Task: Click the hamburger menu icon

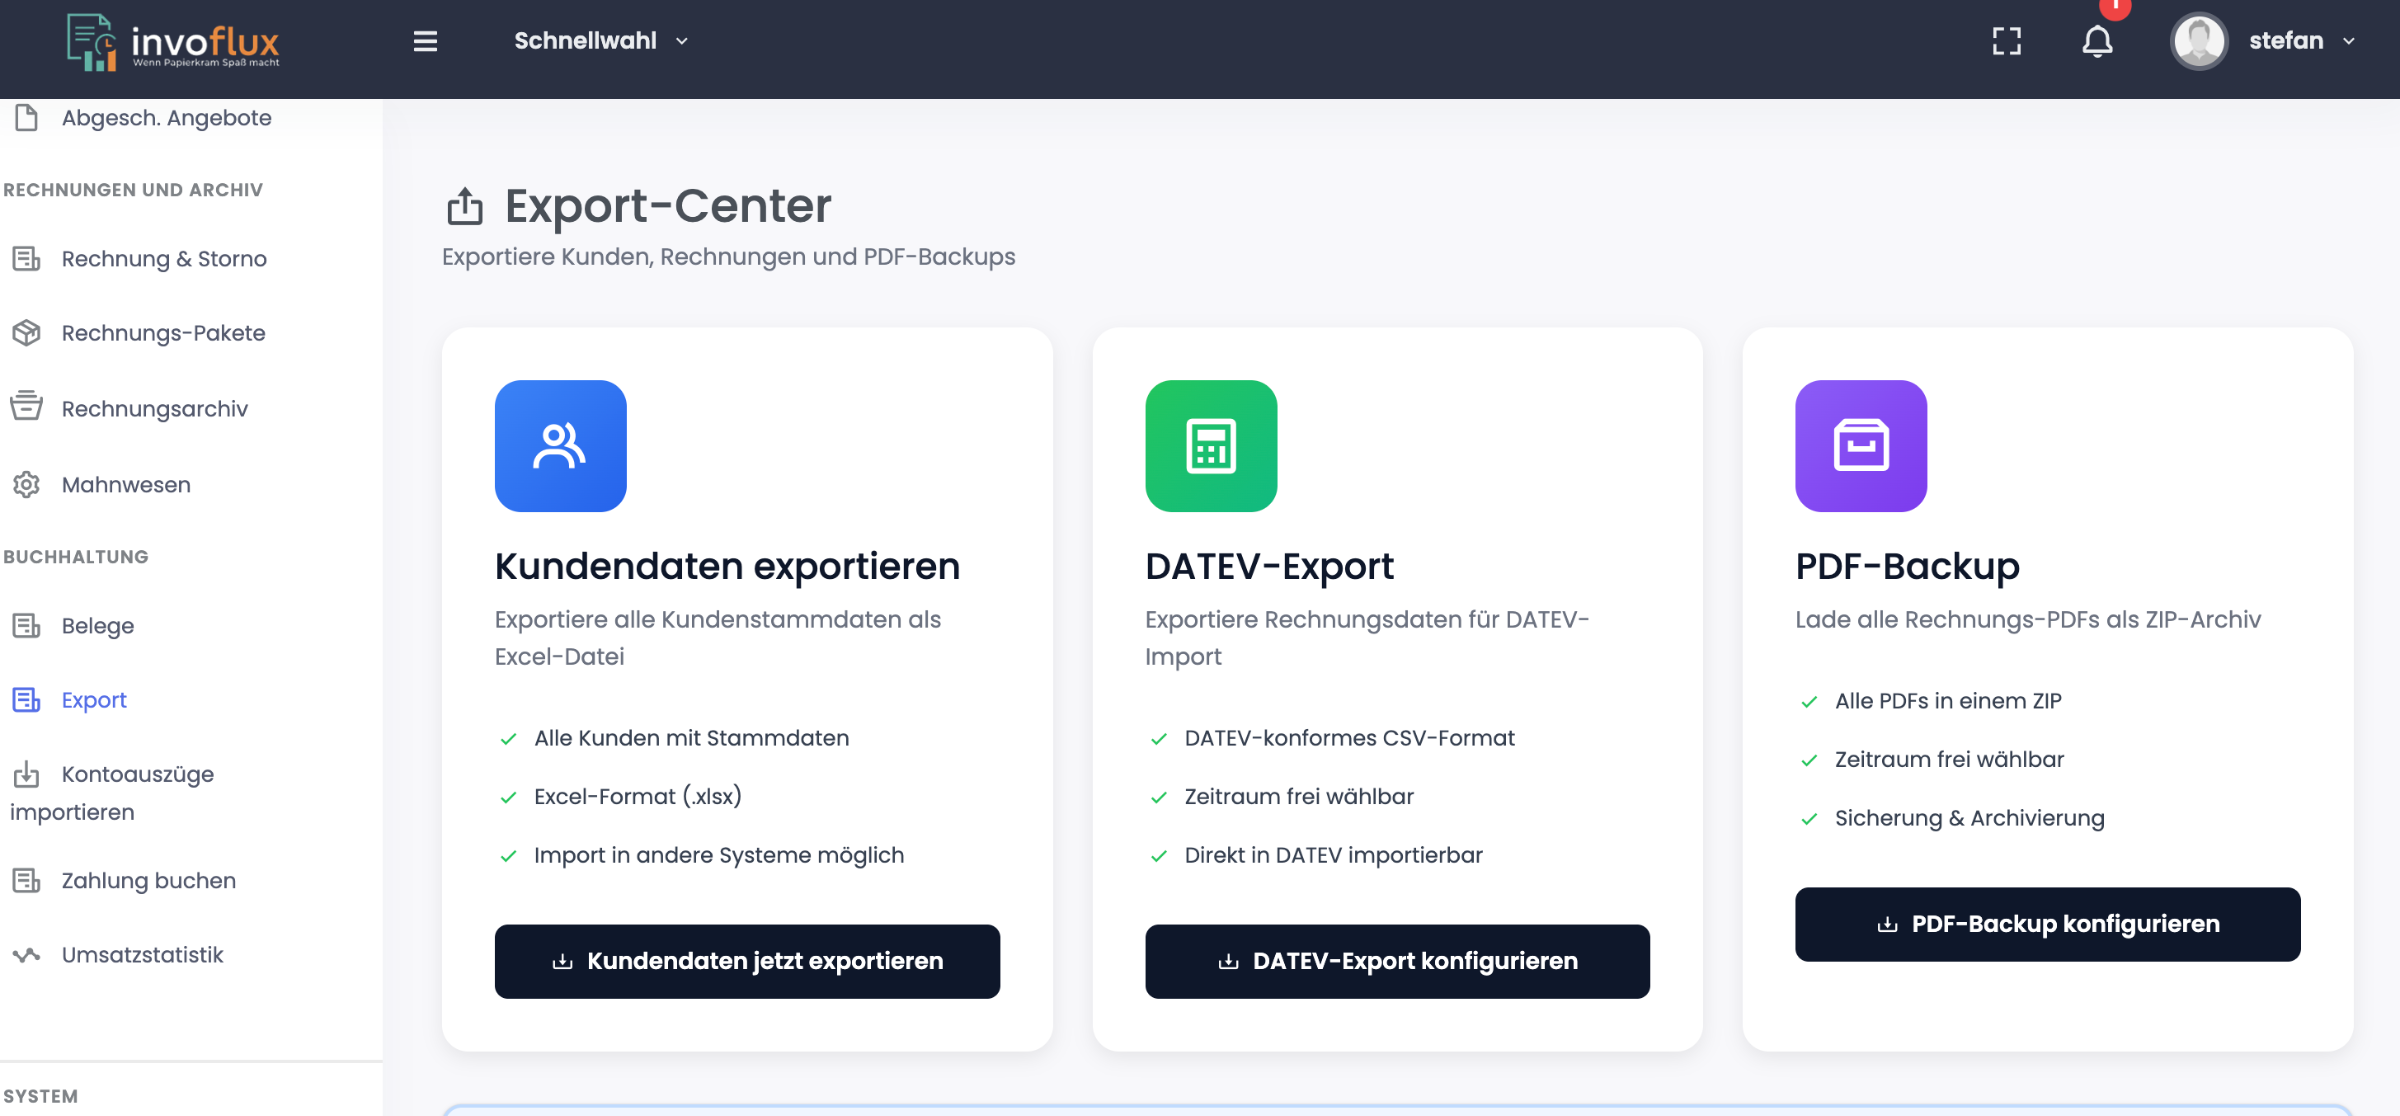Action: click(425, 41)
